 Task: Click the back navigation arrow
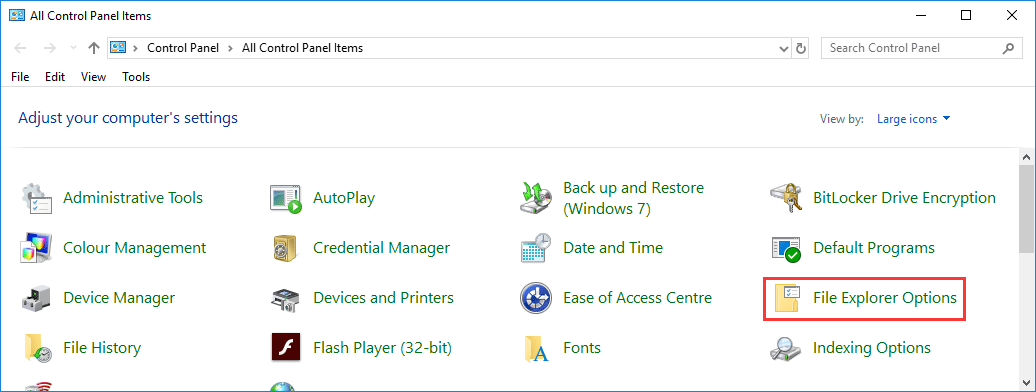(20, 48)
